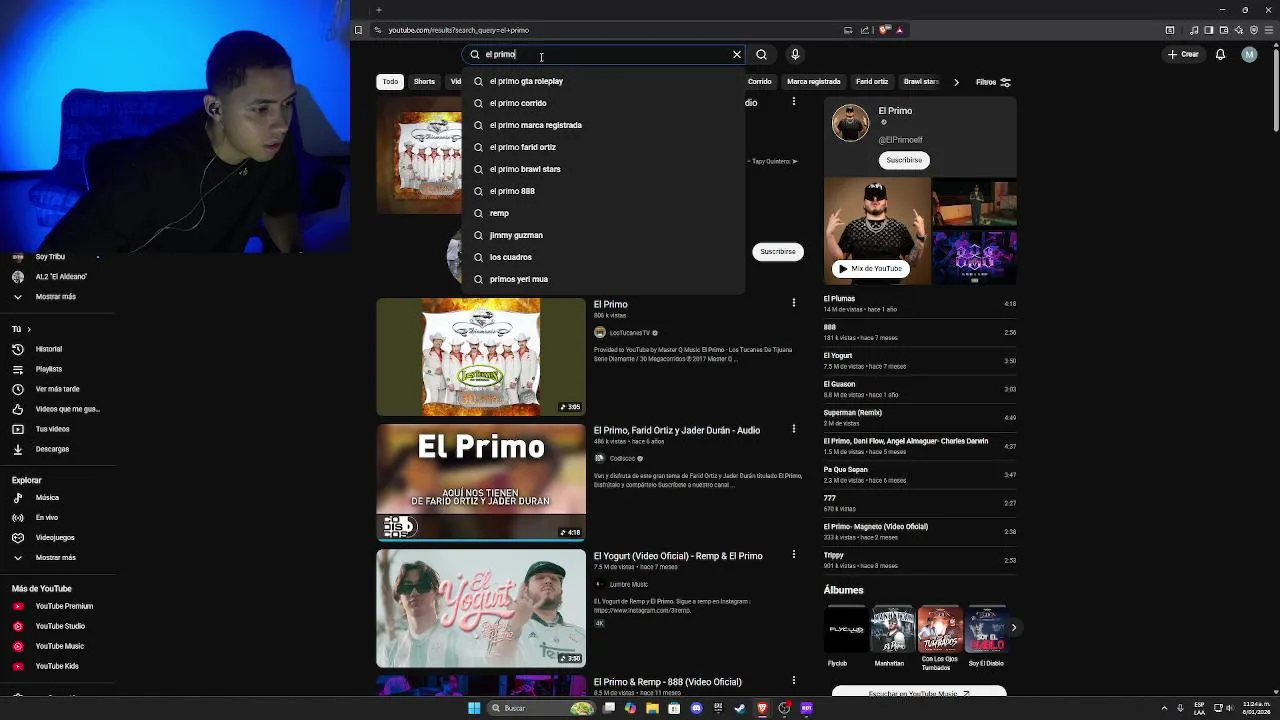Explore Videojuegos category
Image resolution: width=1280 pixels, height=720 pixels.
55,538
